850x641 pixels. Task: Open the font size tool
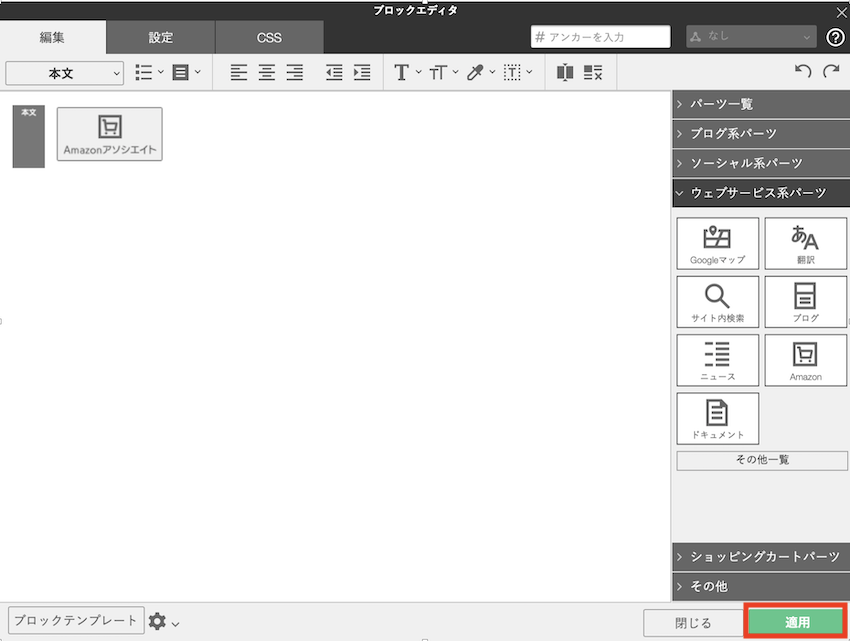[x=443, y=72]
